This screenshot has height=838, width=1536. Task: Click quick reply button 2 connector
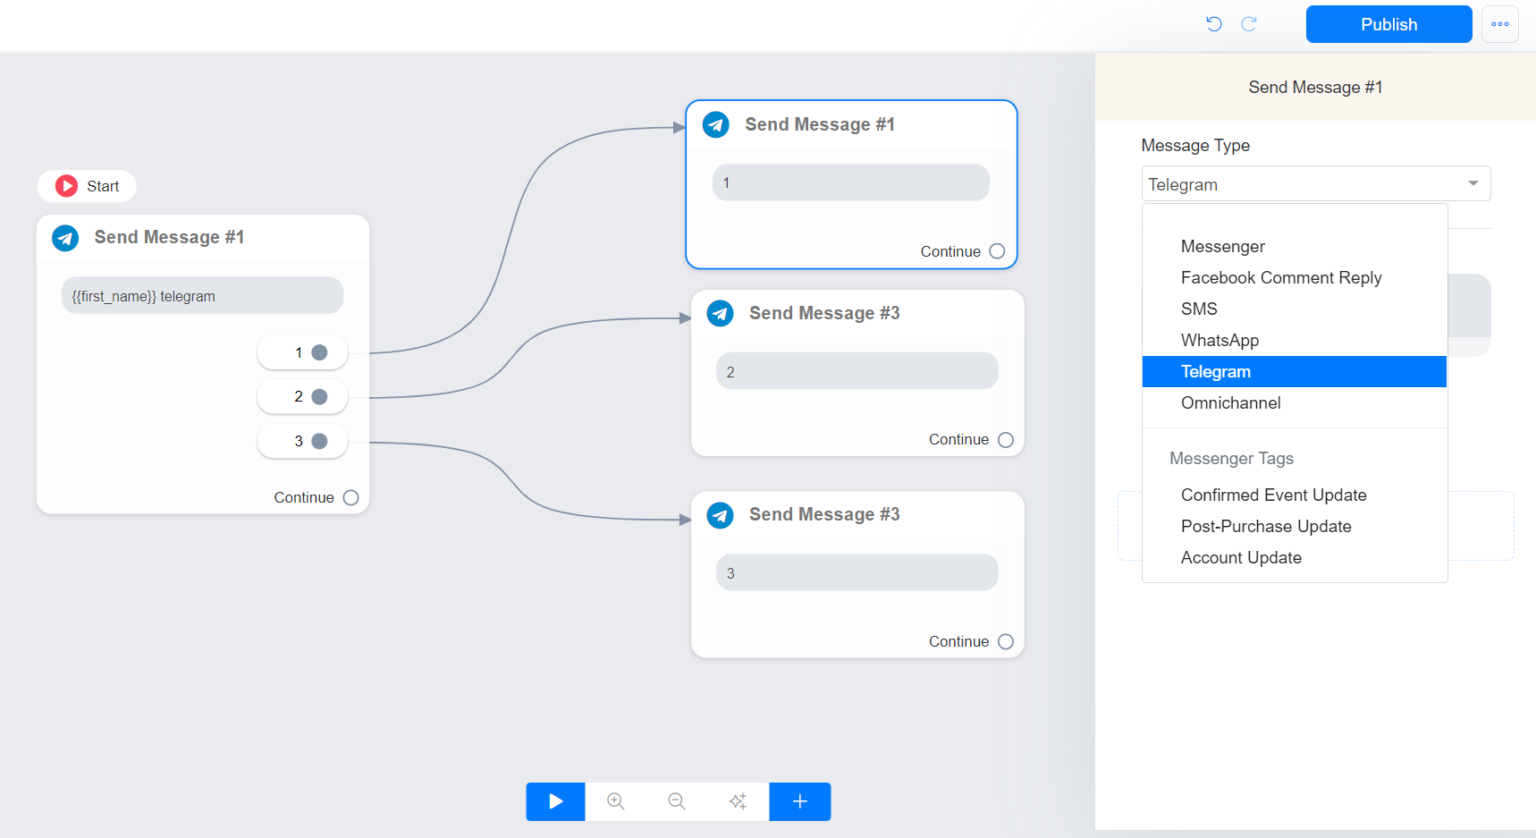[x=319, y=397]
